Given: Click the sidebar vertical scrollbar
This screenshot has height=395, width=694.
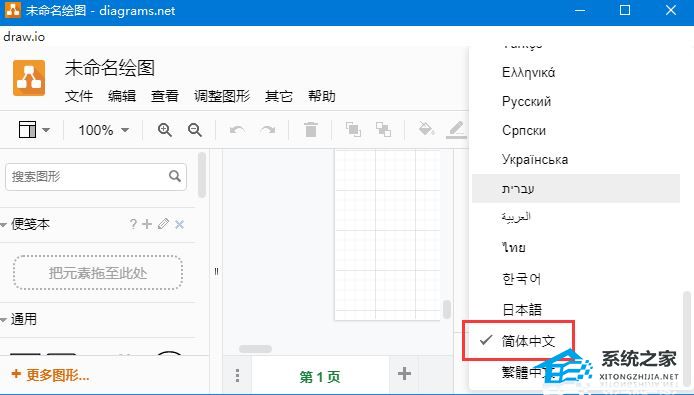Looking at the screenshot, I should point(202,175).
